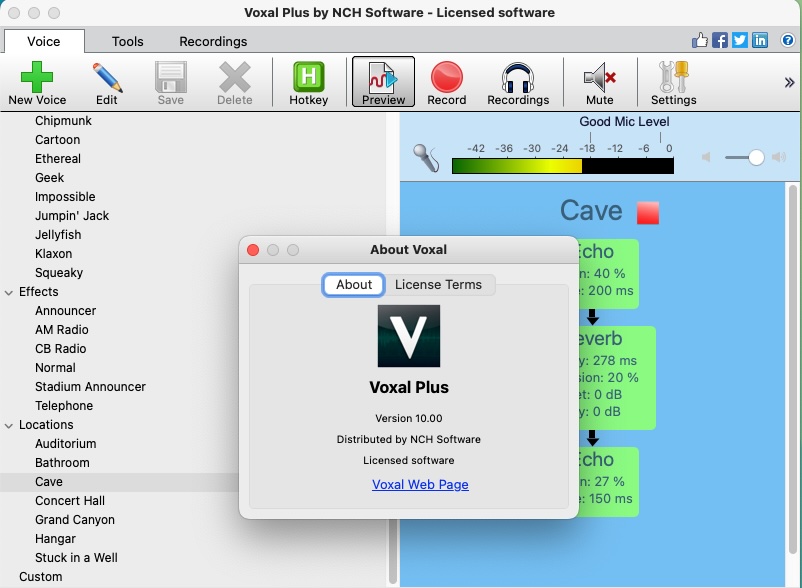This screenshot has width=802, height=588.
Task: Open the License Terms tab
Action: (x=438, y=284)
